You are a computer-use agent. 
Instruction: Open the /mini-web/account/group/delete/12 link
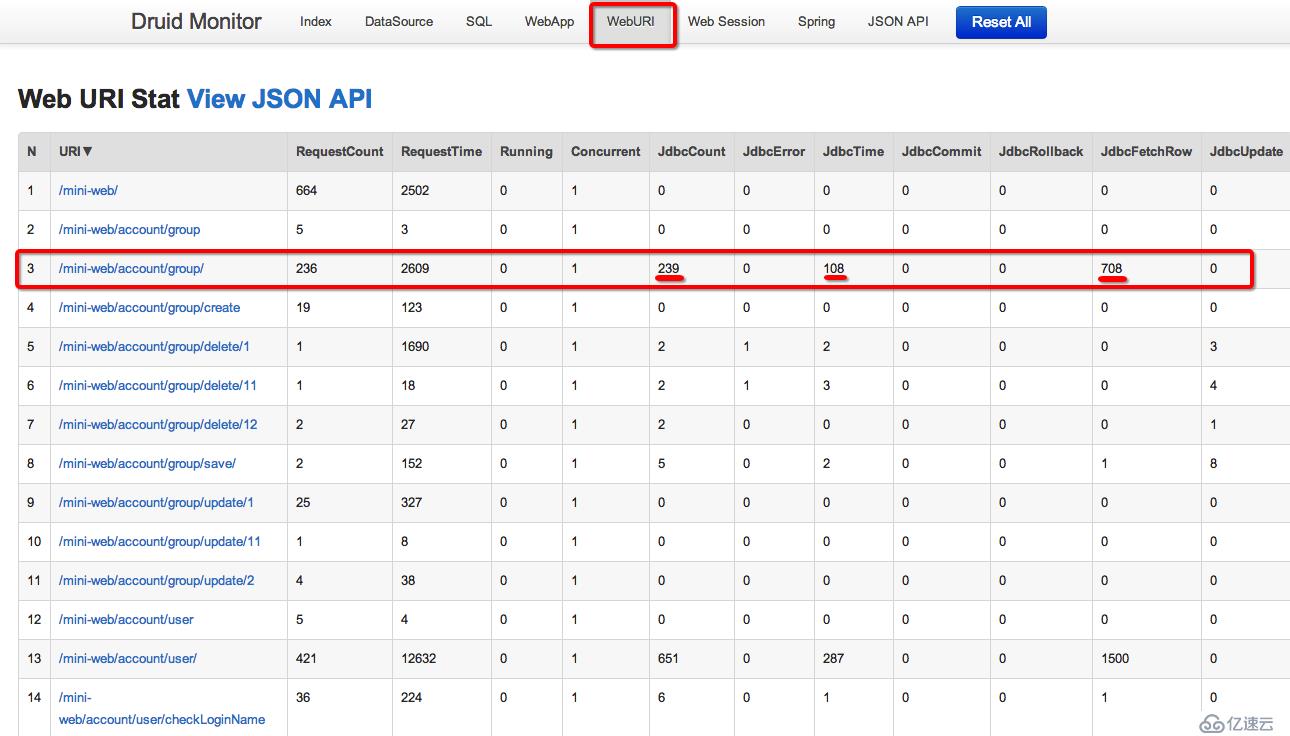pos(158,424)
